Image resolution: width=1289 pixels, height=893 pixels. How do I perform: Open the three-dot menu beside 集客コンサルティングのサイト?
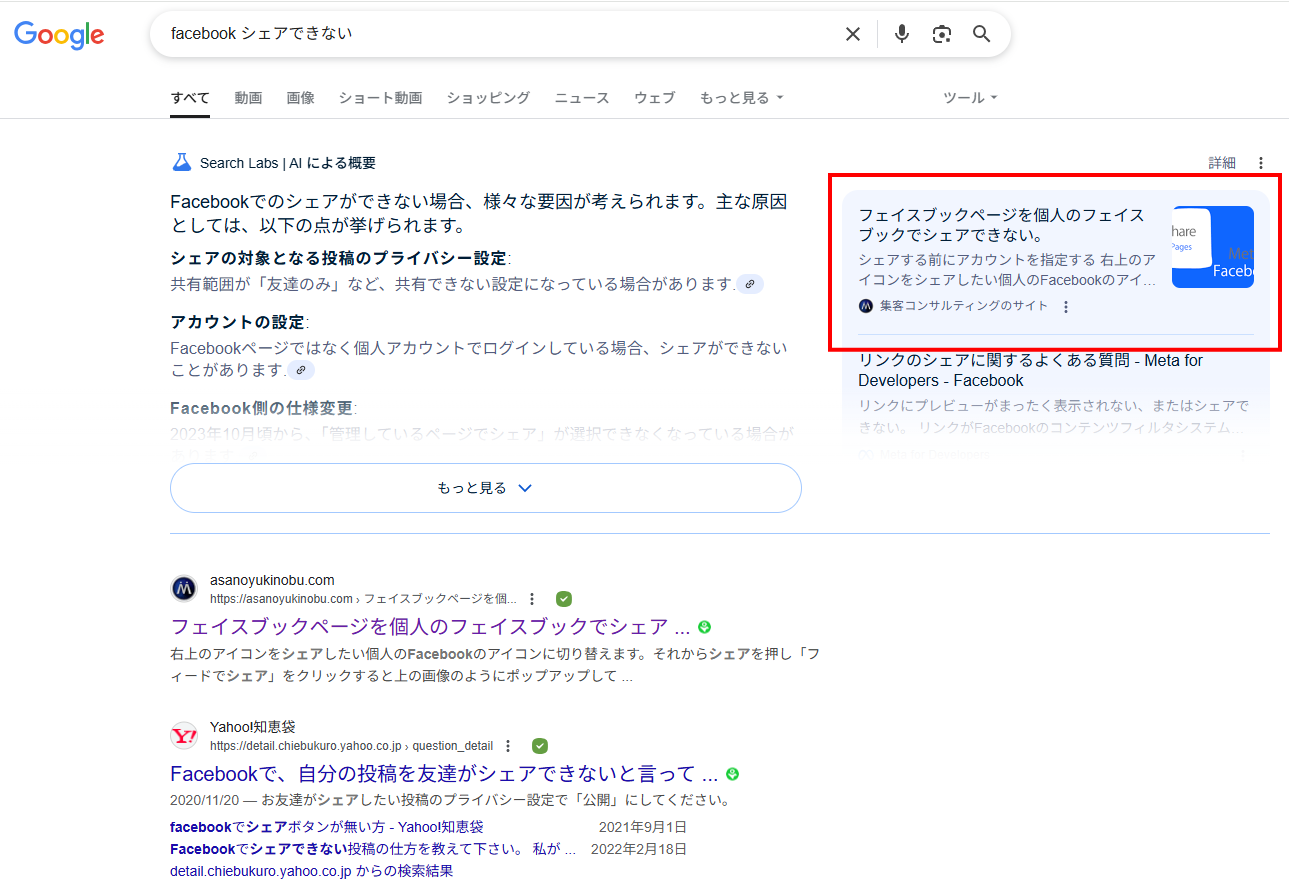(1066, 307)
